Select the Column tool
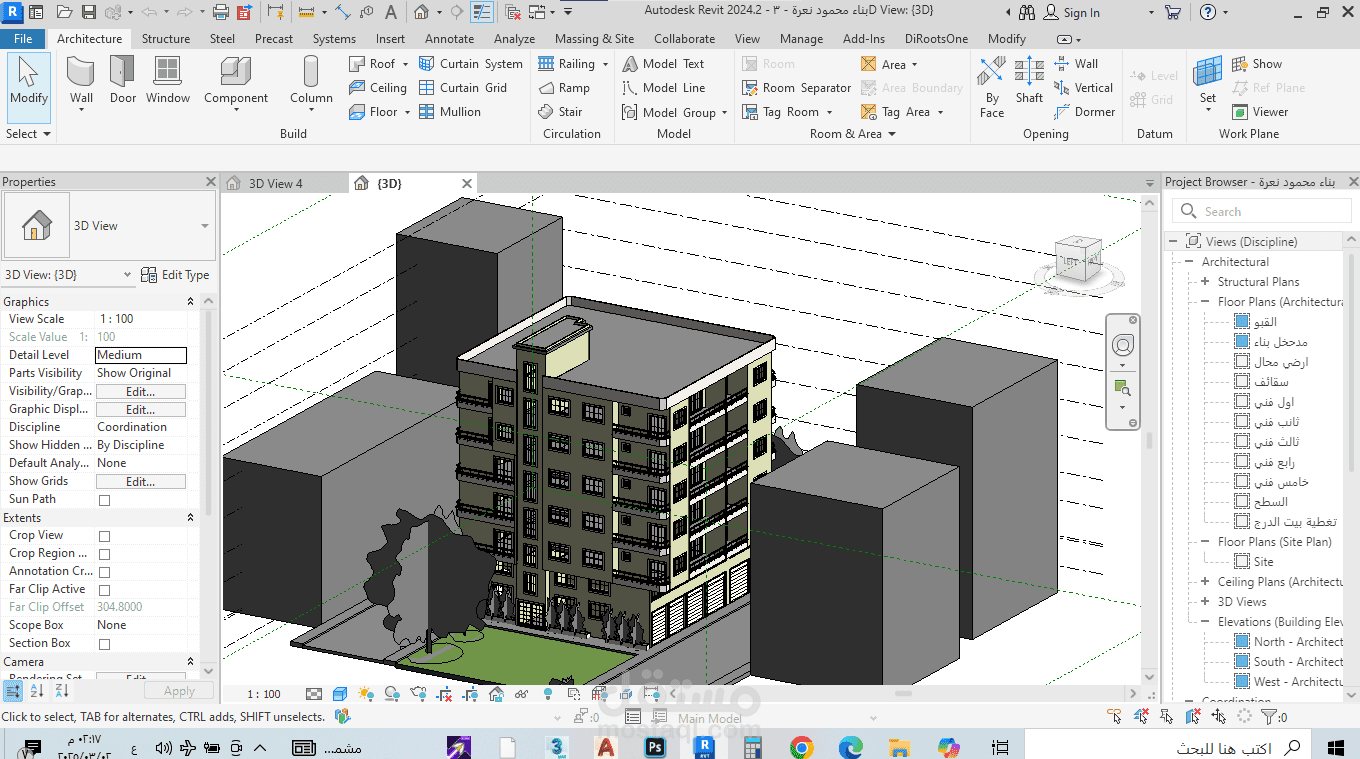This screenshot has width=1360, height=759. click(x=311, y=80)
